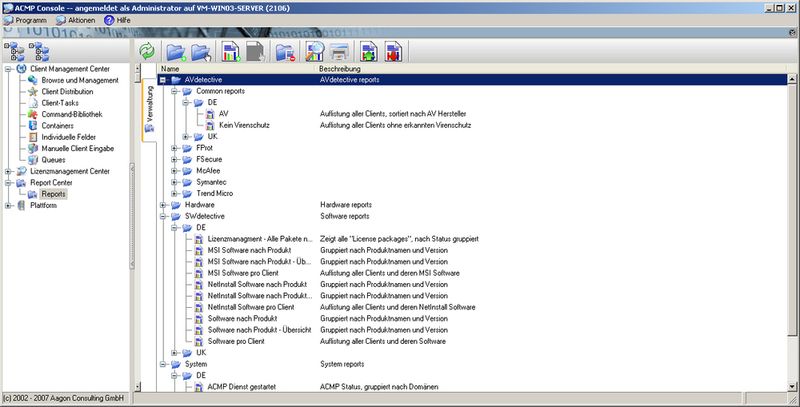Collapse the SWdetective folder
The image size is (800, 407).
coord(163,216)
